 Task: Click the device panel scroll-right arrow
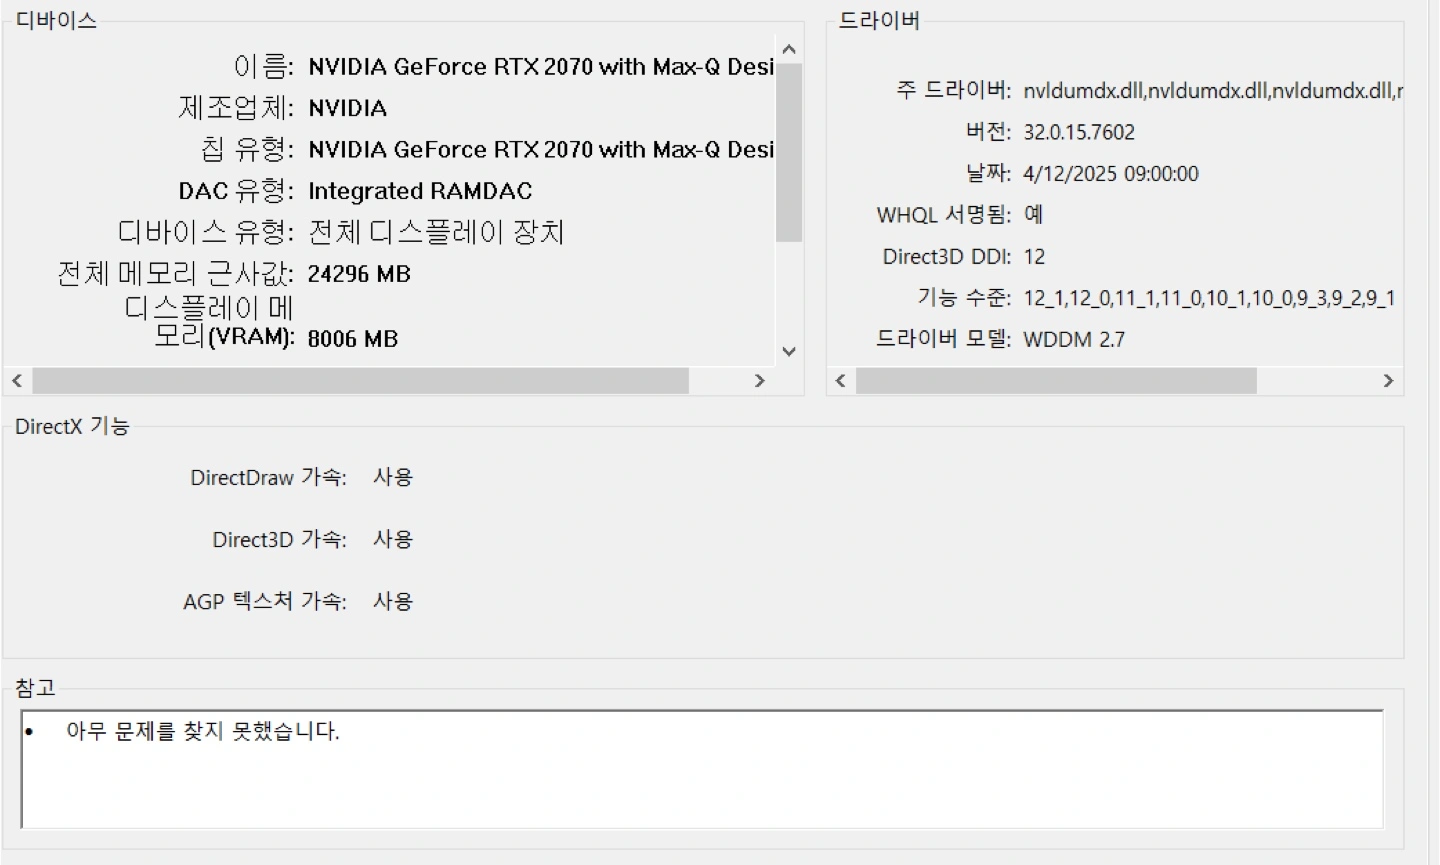tap(759, 381)
